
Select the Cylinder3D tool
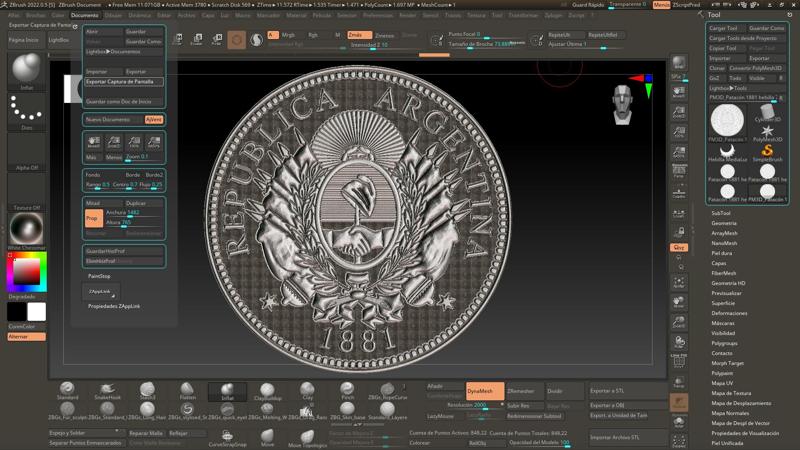(x=767, y=113)
